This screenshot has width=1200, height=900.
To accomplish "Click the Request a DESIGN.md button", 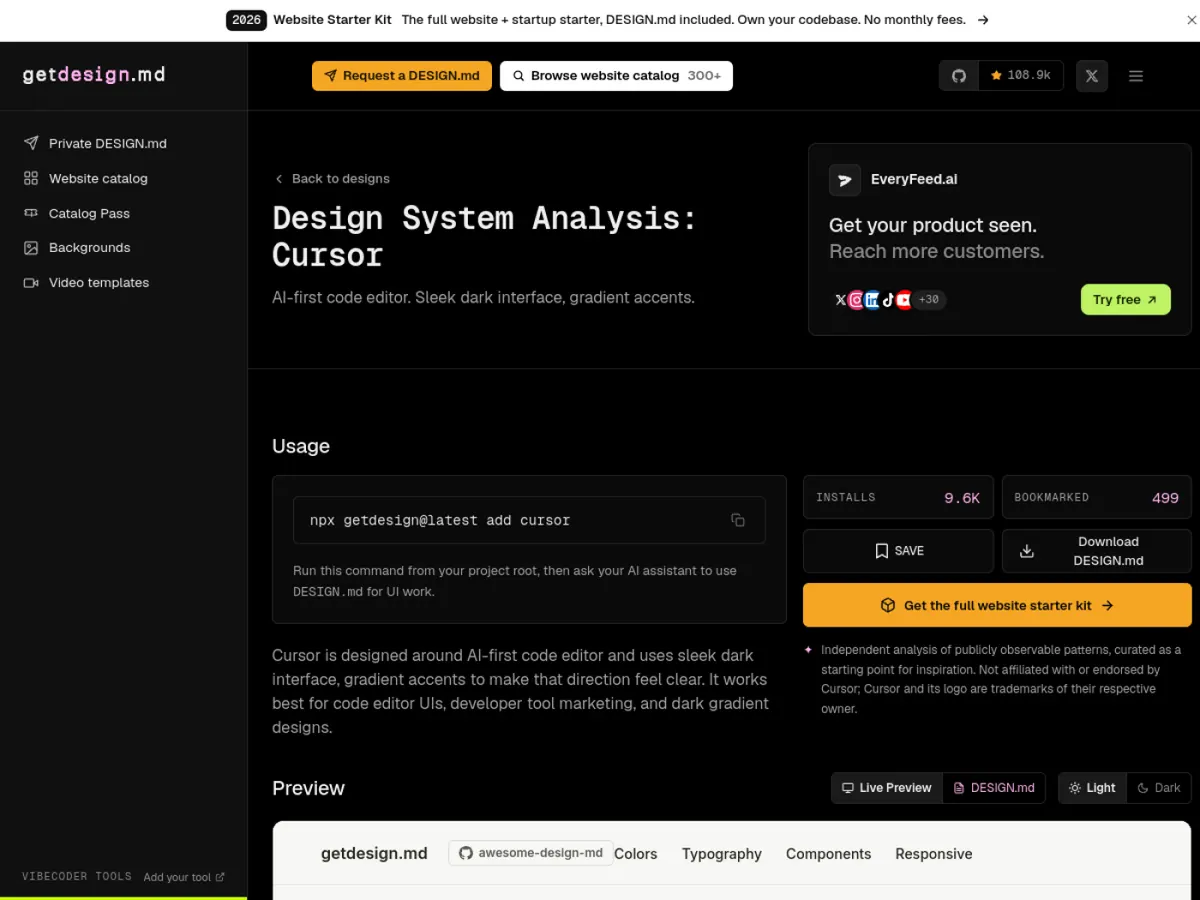I will pyautogui.click(x=402, y=76).
